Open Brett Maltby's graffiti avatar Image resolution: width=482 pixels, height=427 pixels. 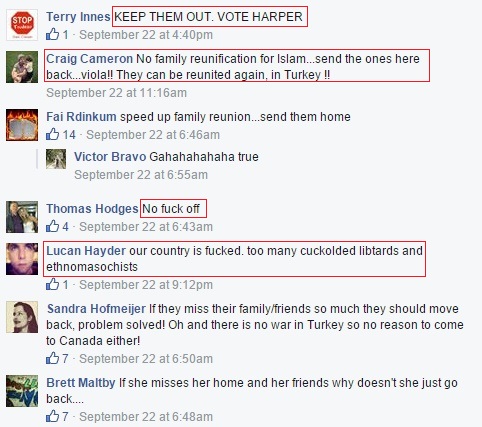click(x=22, y=391)
